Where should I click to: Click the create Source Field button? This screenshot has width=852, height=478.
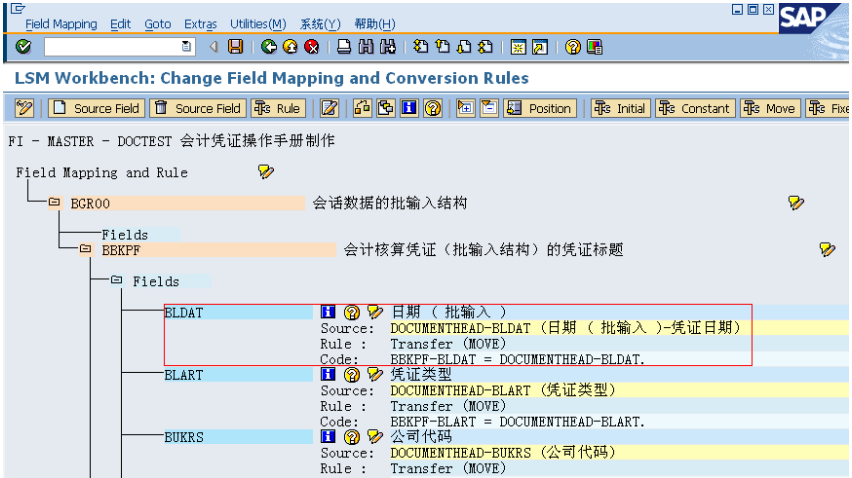click(x=97, y=108)
